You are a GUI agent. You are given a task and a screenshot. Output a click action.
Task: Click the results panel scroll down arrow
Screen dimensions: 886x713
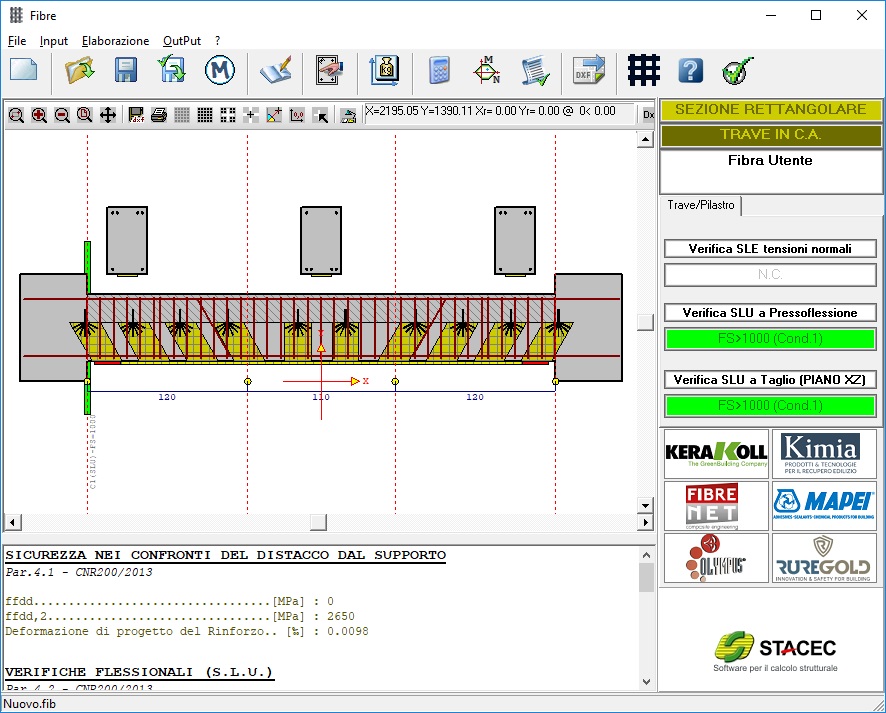(x=646, y=682)
